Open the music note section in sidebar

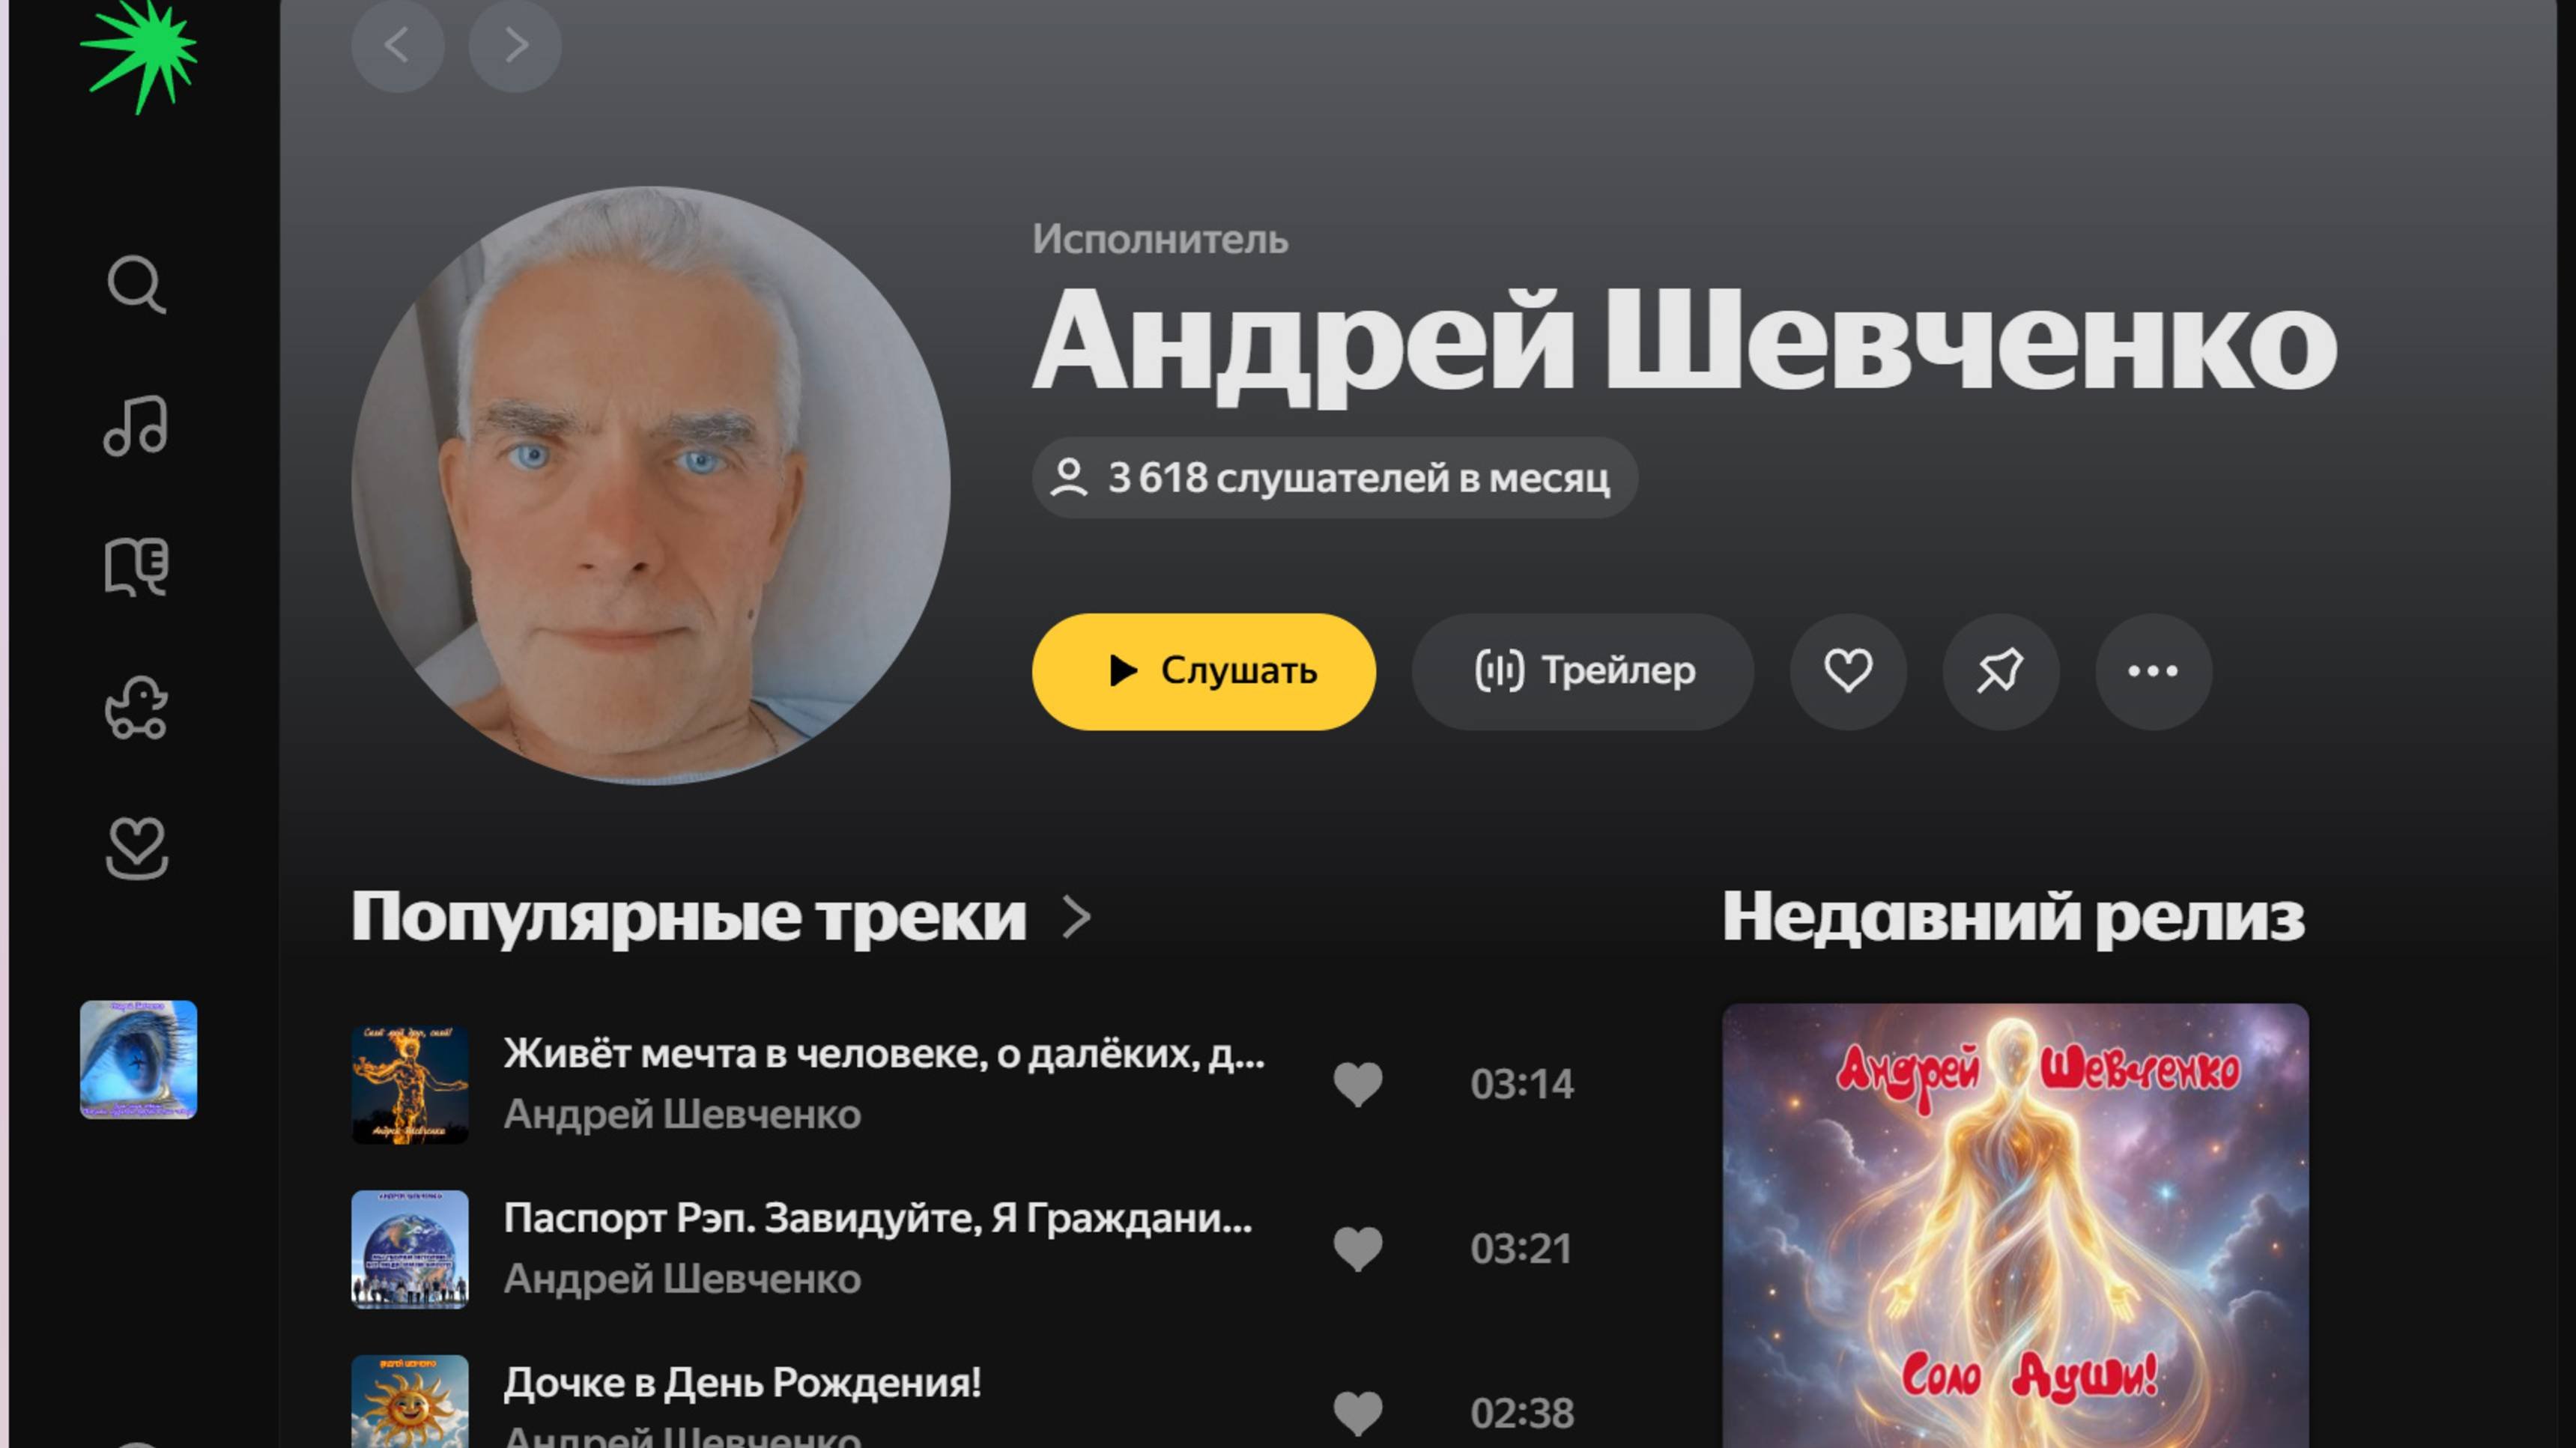[x=136, y=426]
